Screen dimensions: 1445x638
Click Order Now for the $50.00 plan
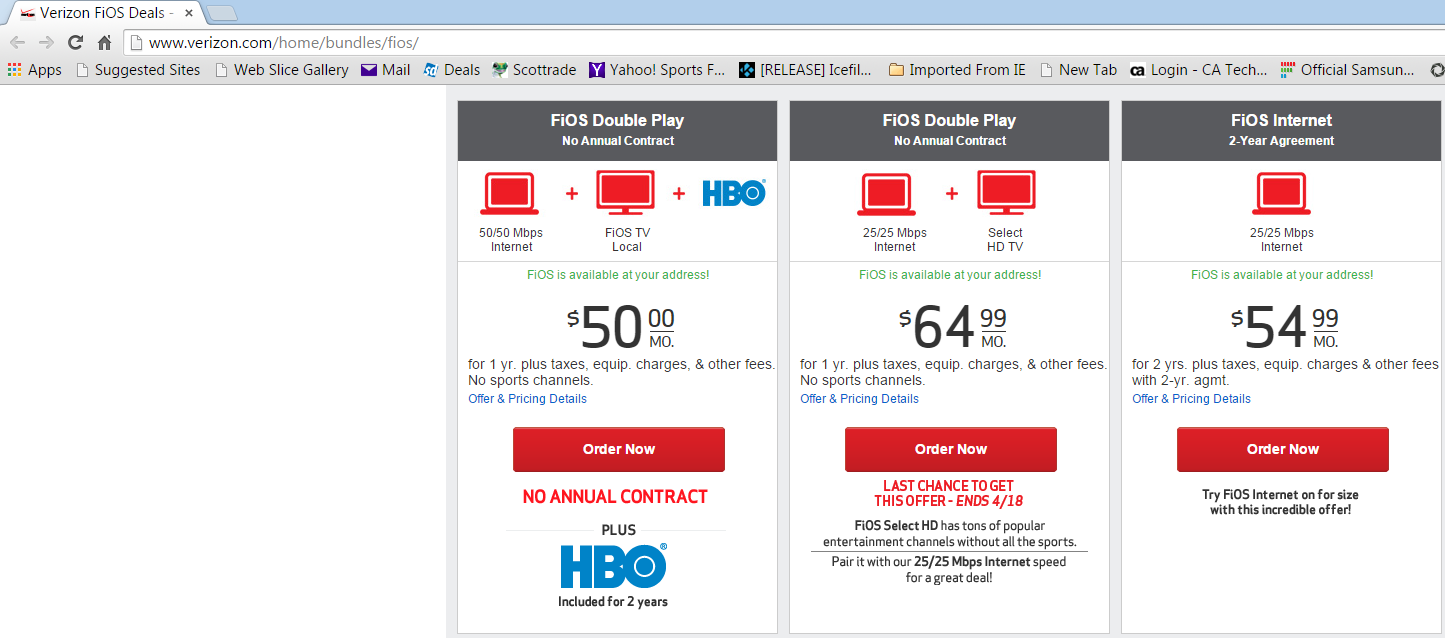click(619, 449)
